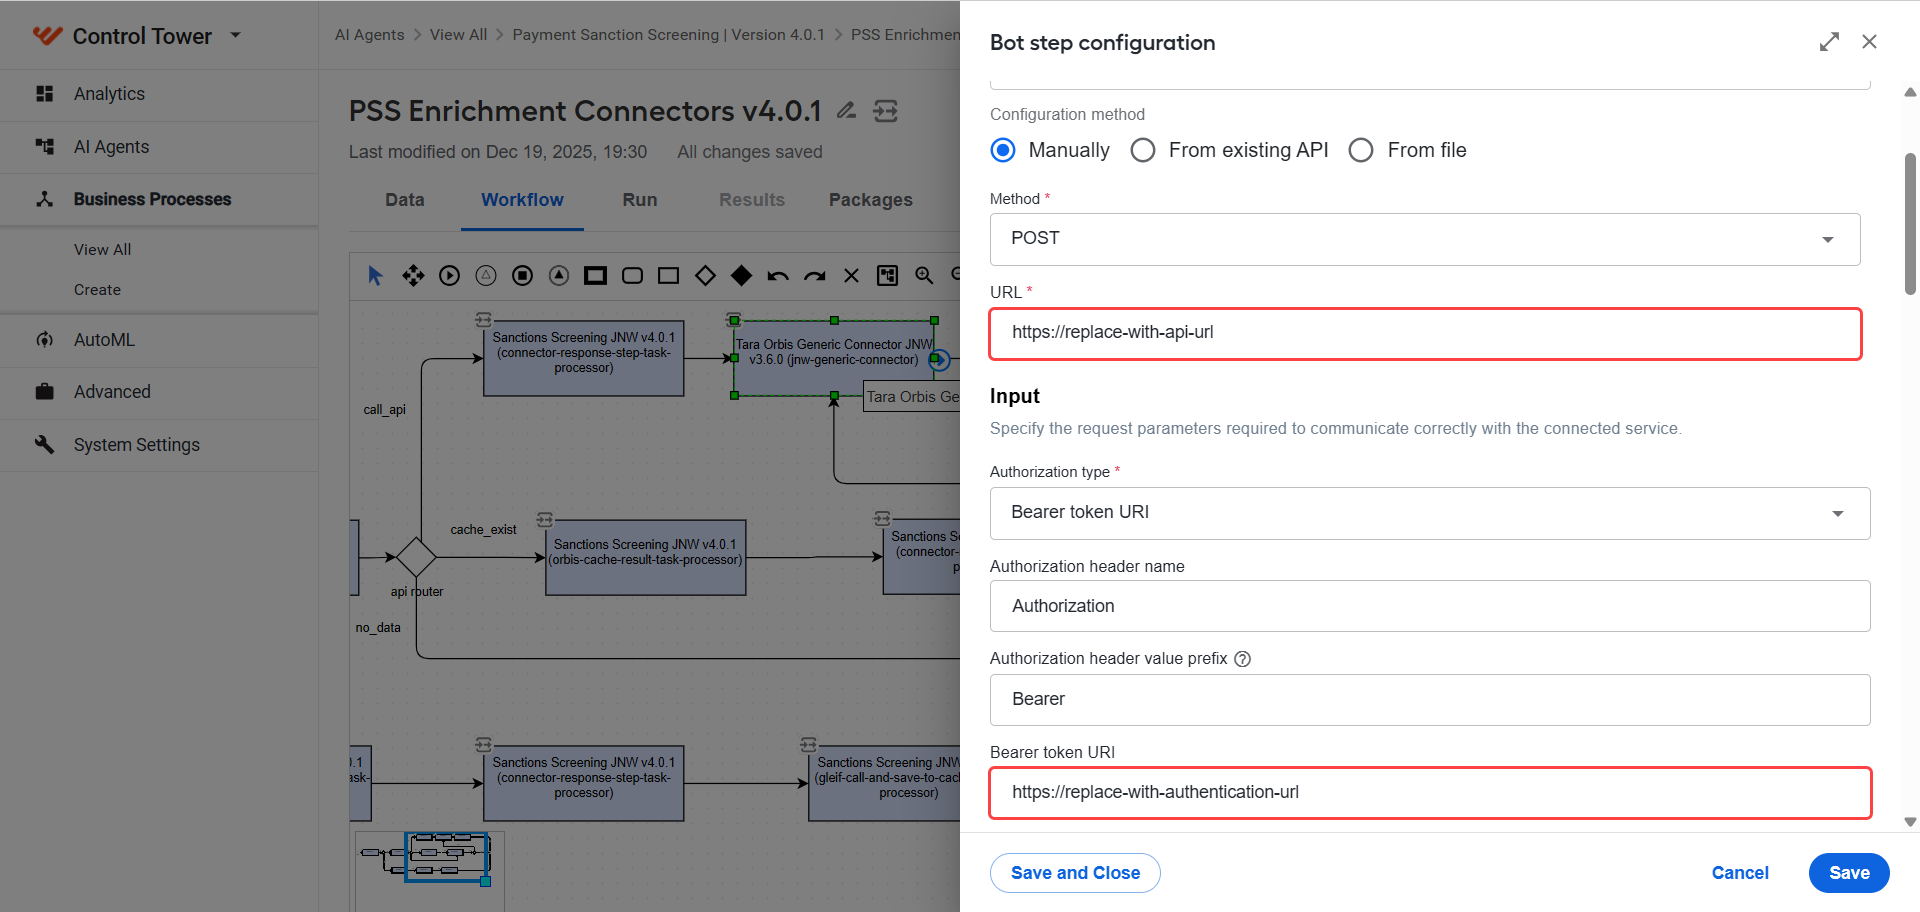The height and width of the screenshot is (912, 1920).
Task: Click the panel scrollbar up arrow
Action: click(x=1910, y=92)
